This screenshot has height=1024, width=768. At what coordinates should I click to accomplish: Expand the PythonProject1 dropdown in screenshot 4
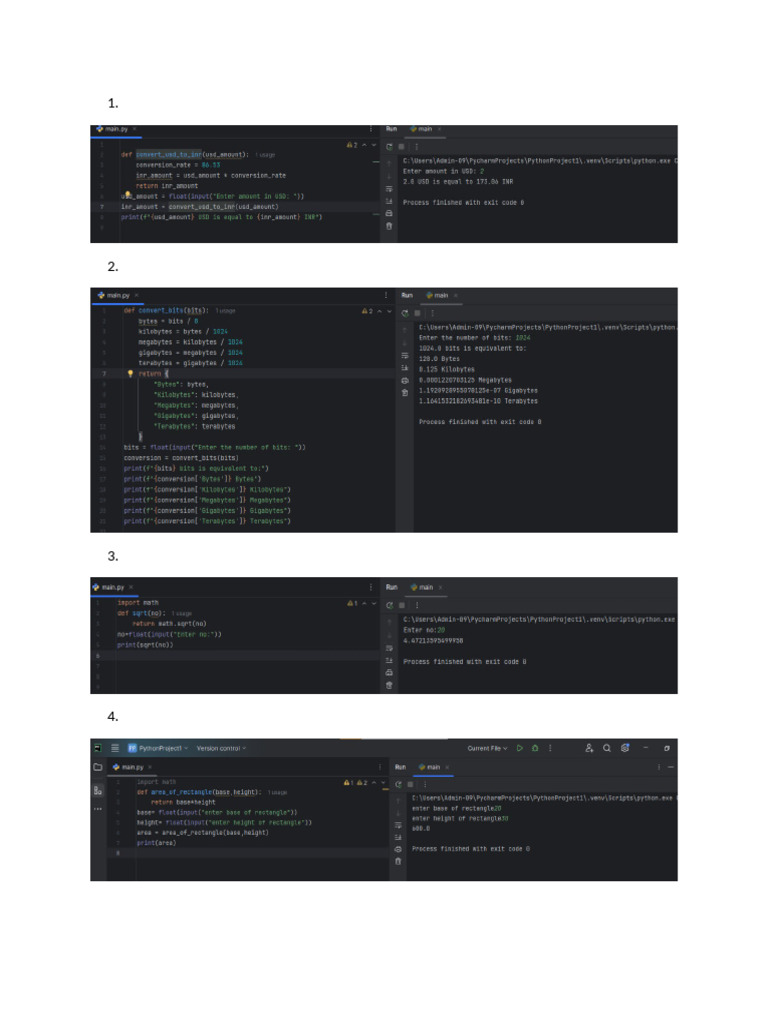tap(159, 748)
